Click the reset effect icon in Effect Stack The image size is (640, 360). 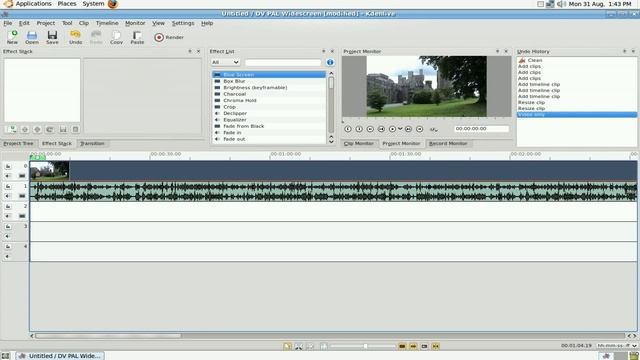[50, 129]
